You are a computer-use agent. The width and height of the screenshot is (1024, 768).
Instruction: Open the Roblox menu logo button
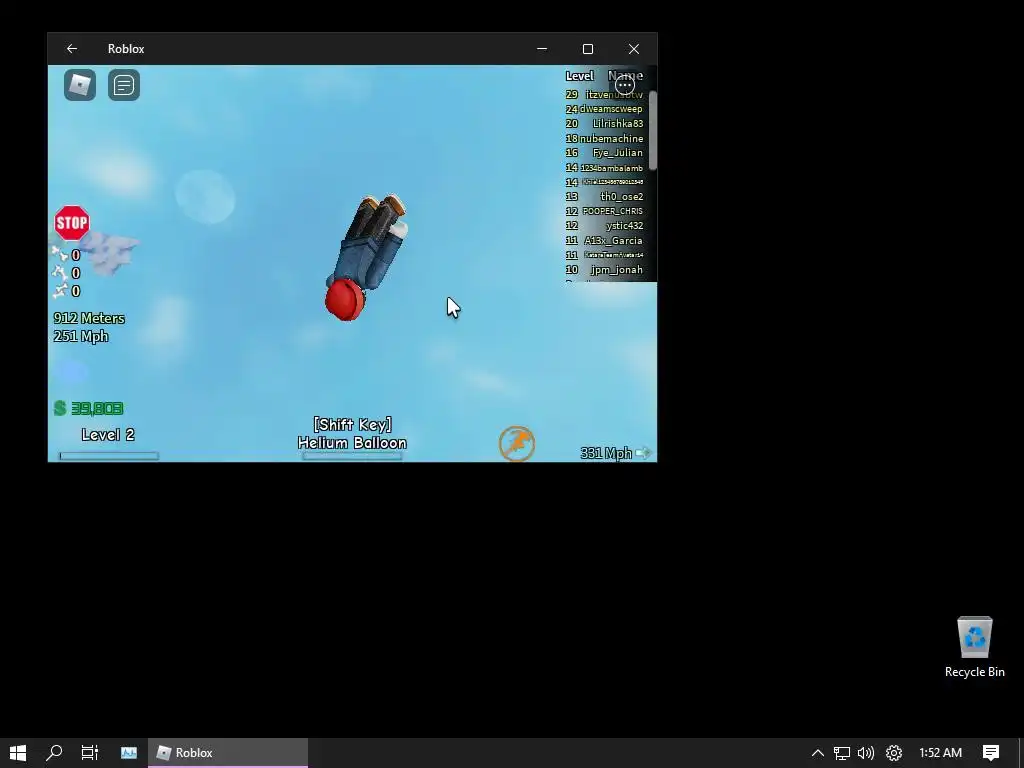click(x=80, y=85)
